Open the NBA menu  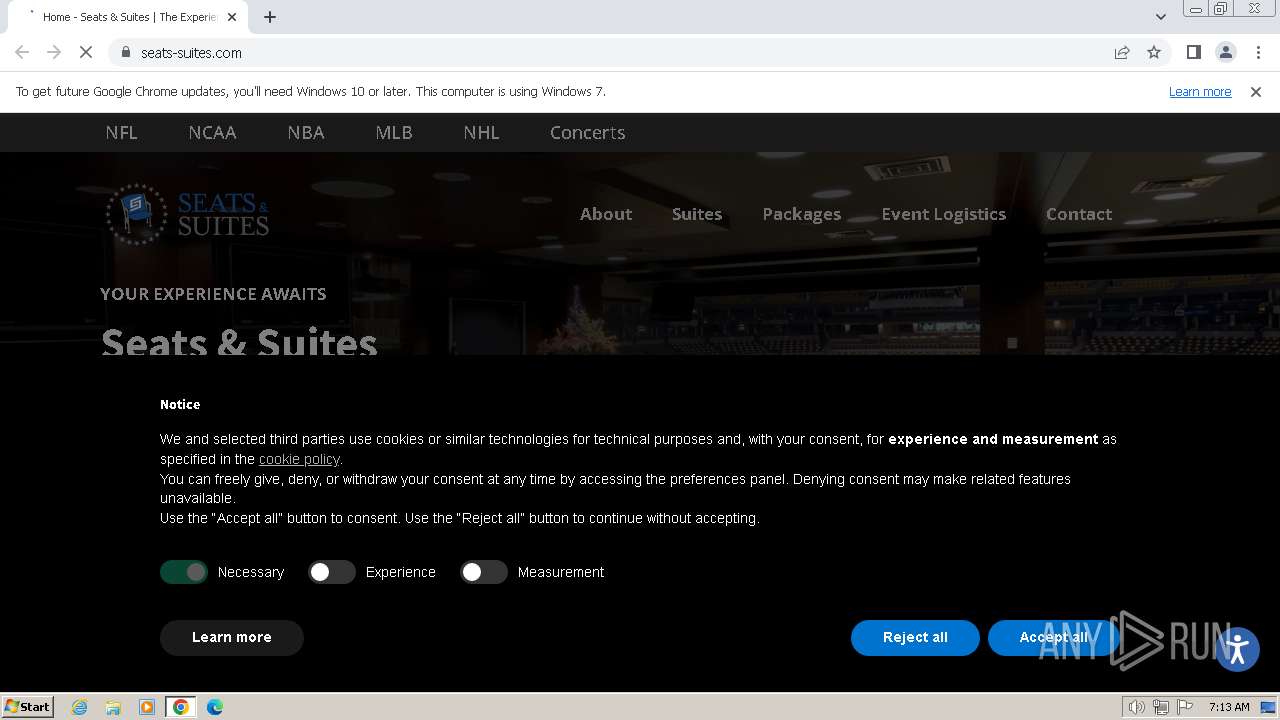click(306, 132)
